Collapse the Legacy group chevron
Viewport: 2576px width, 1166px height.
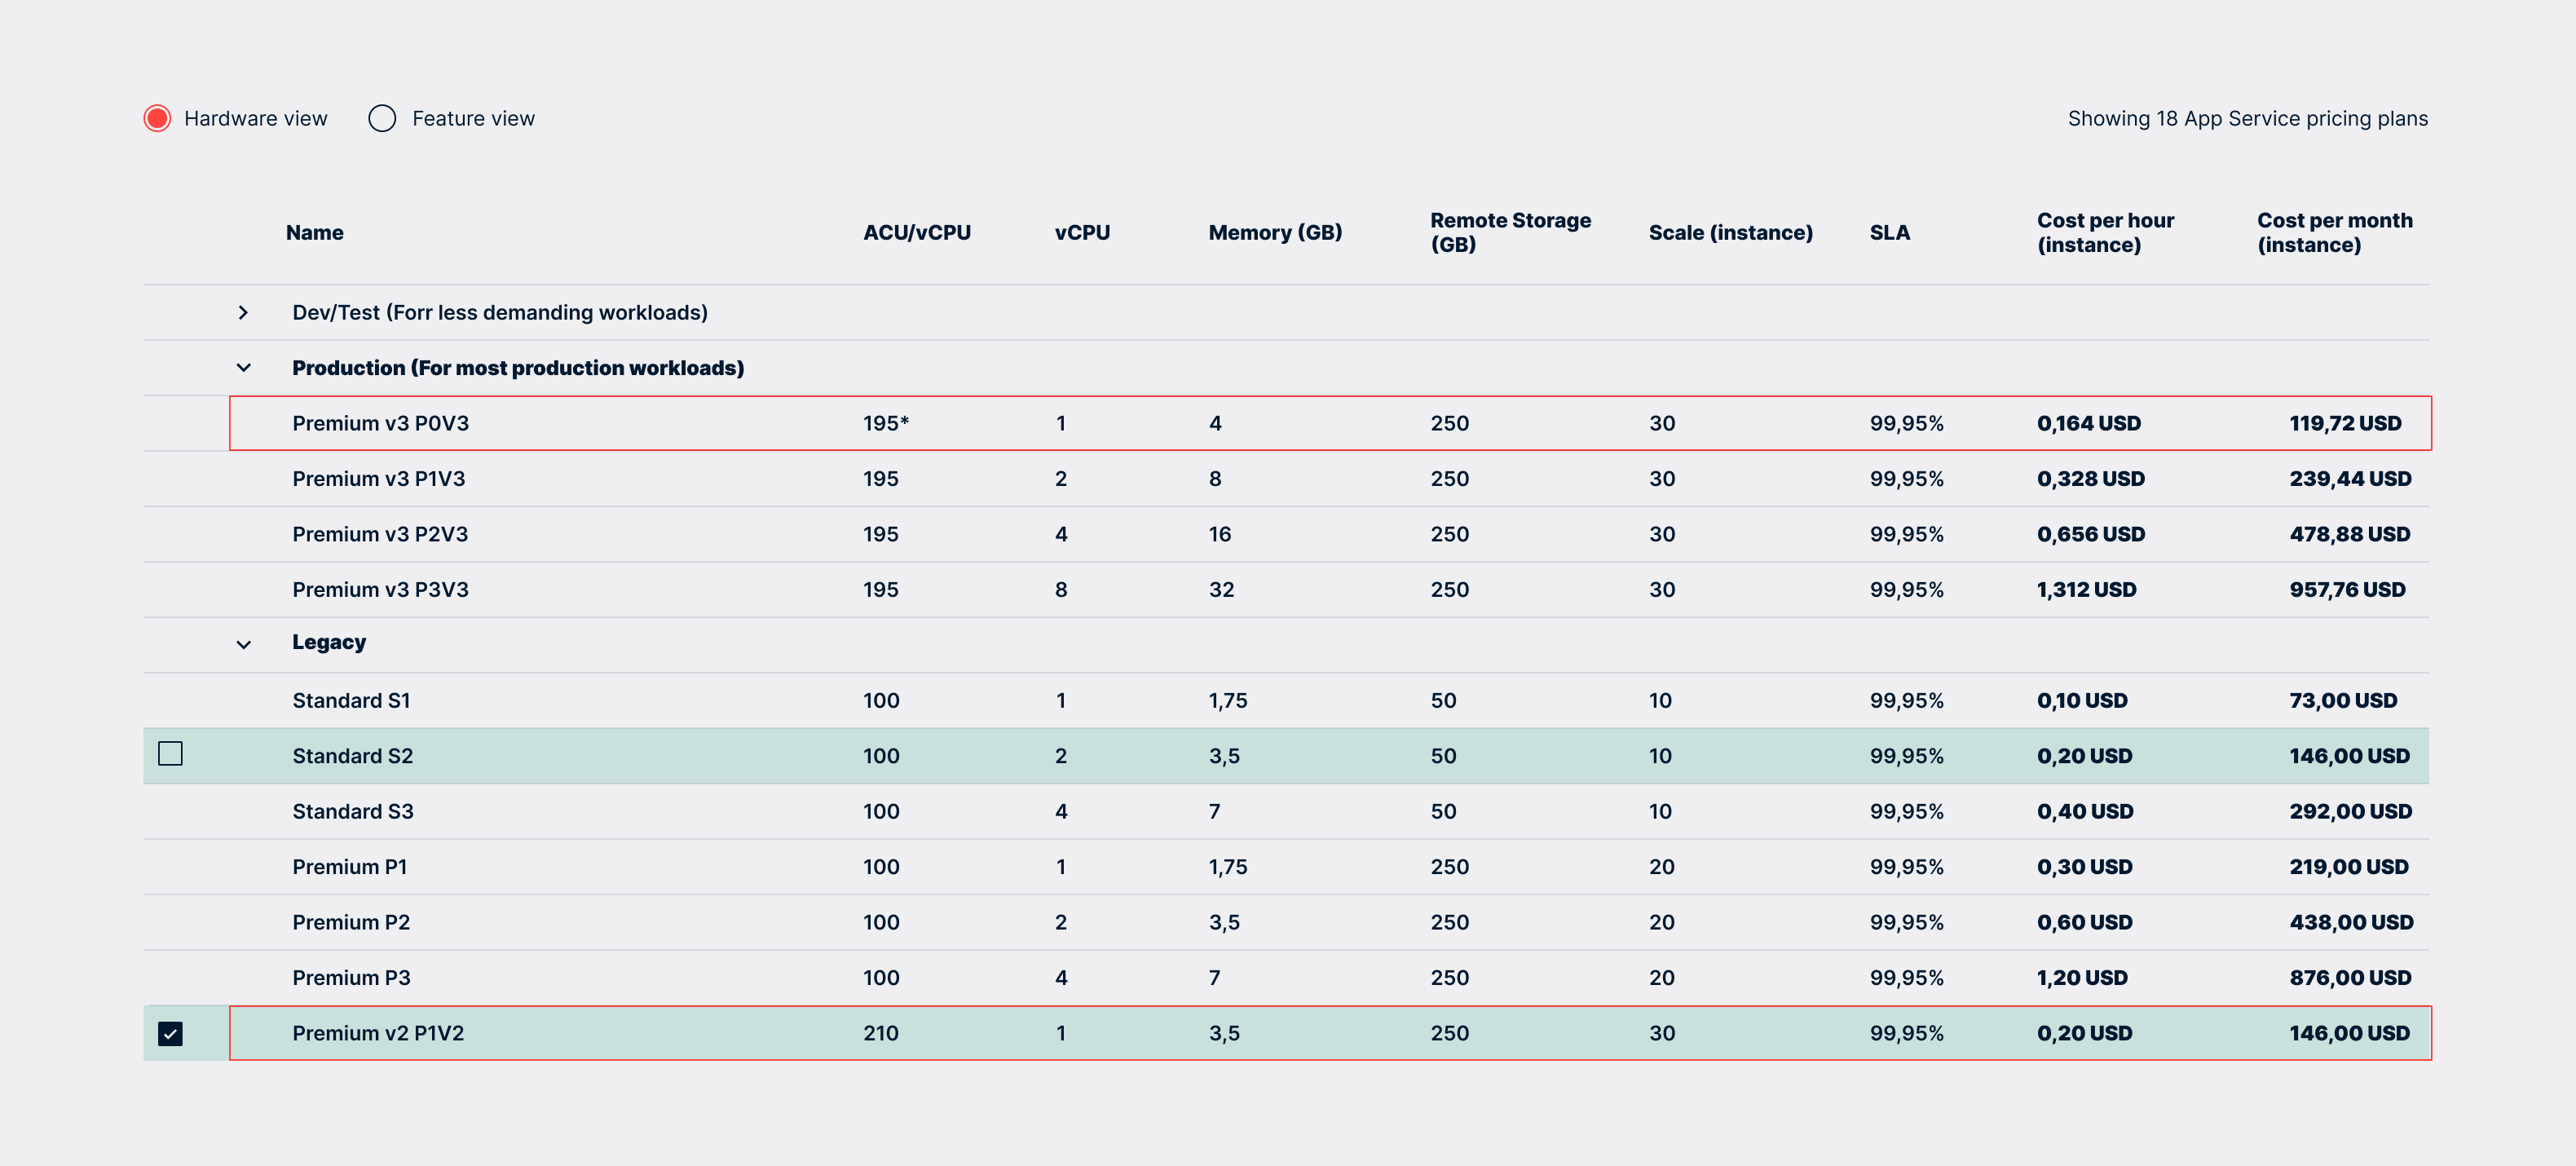(x=243, y=644)
